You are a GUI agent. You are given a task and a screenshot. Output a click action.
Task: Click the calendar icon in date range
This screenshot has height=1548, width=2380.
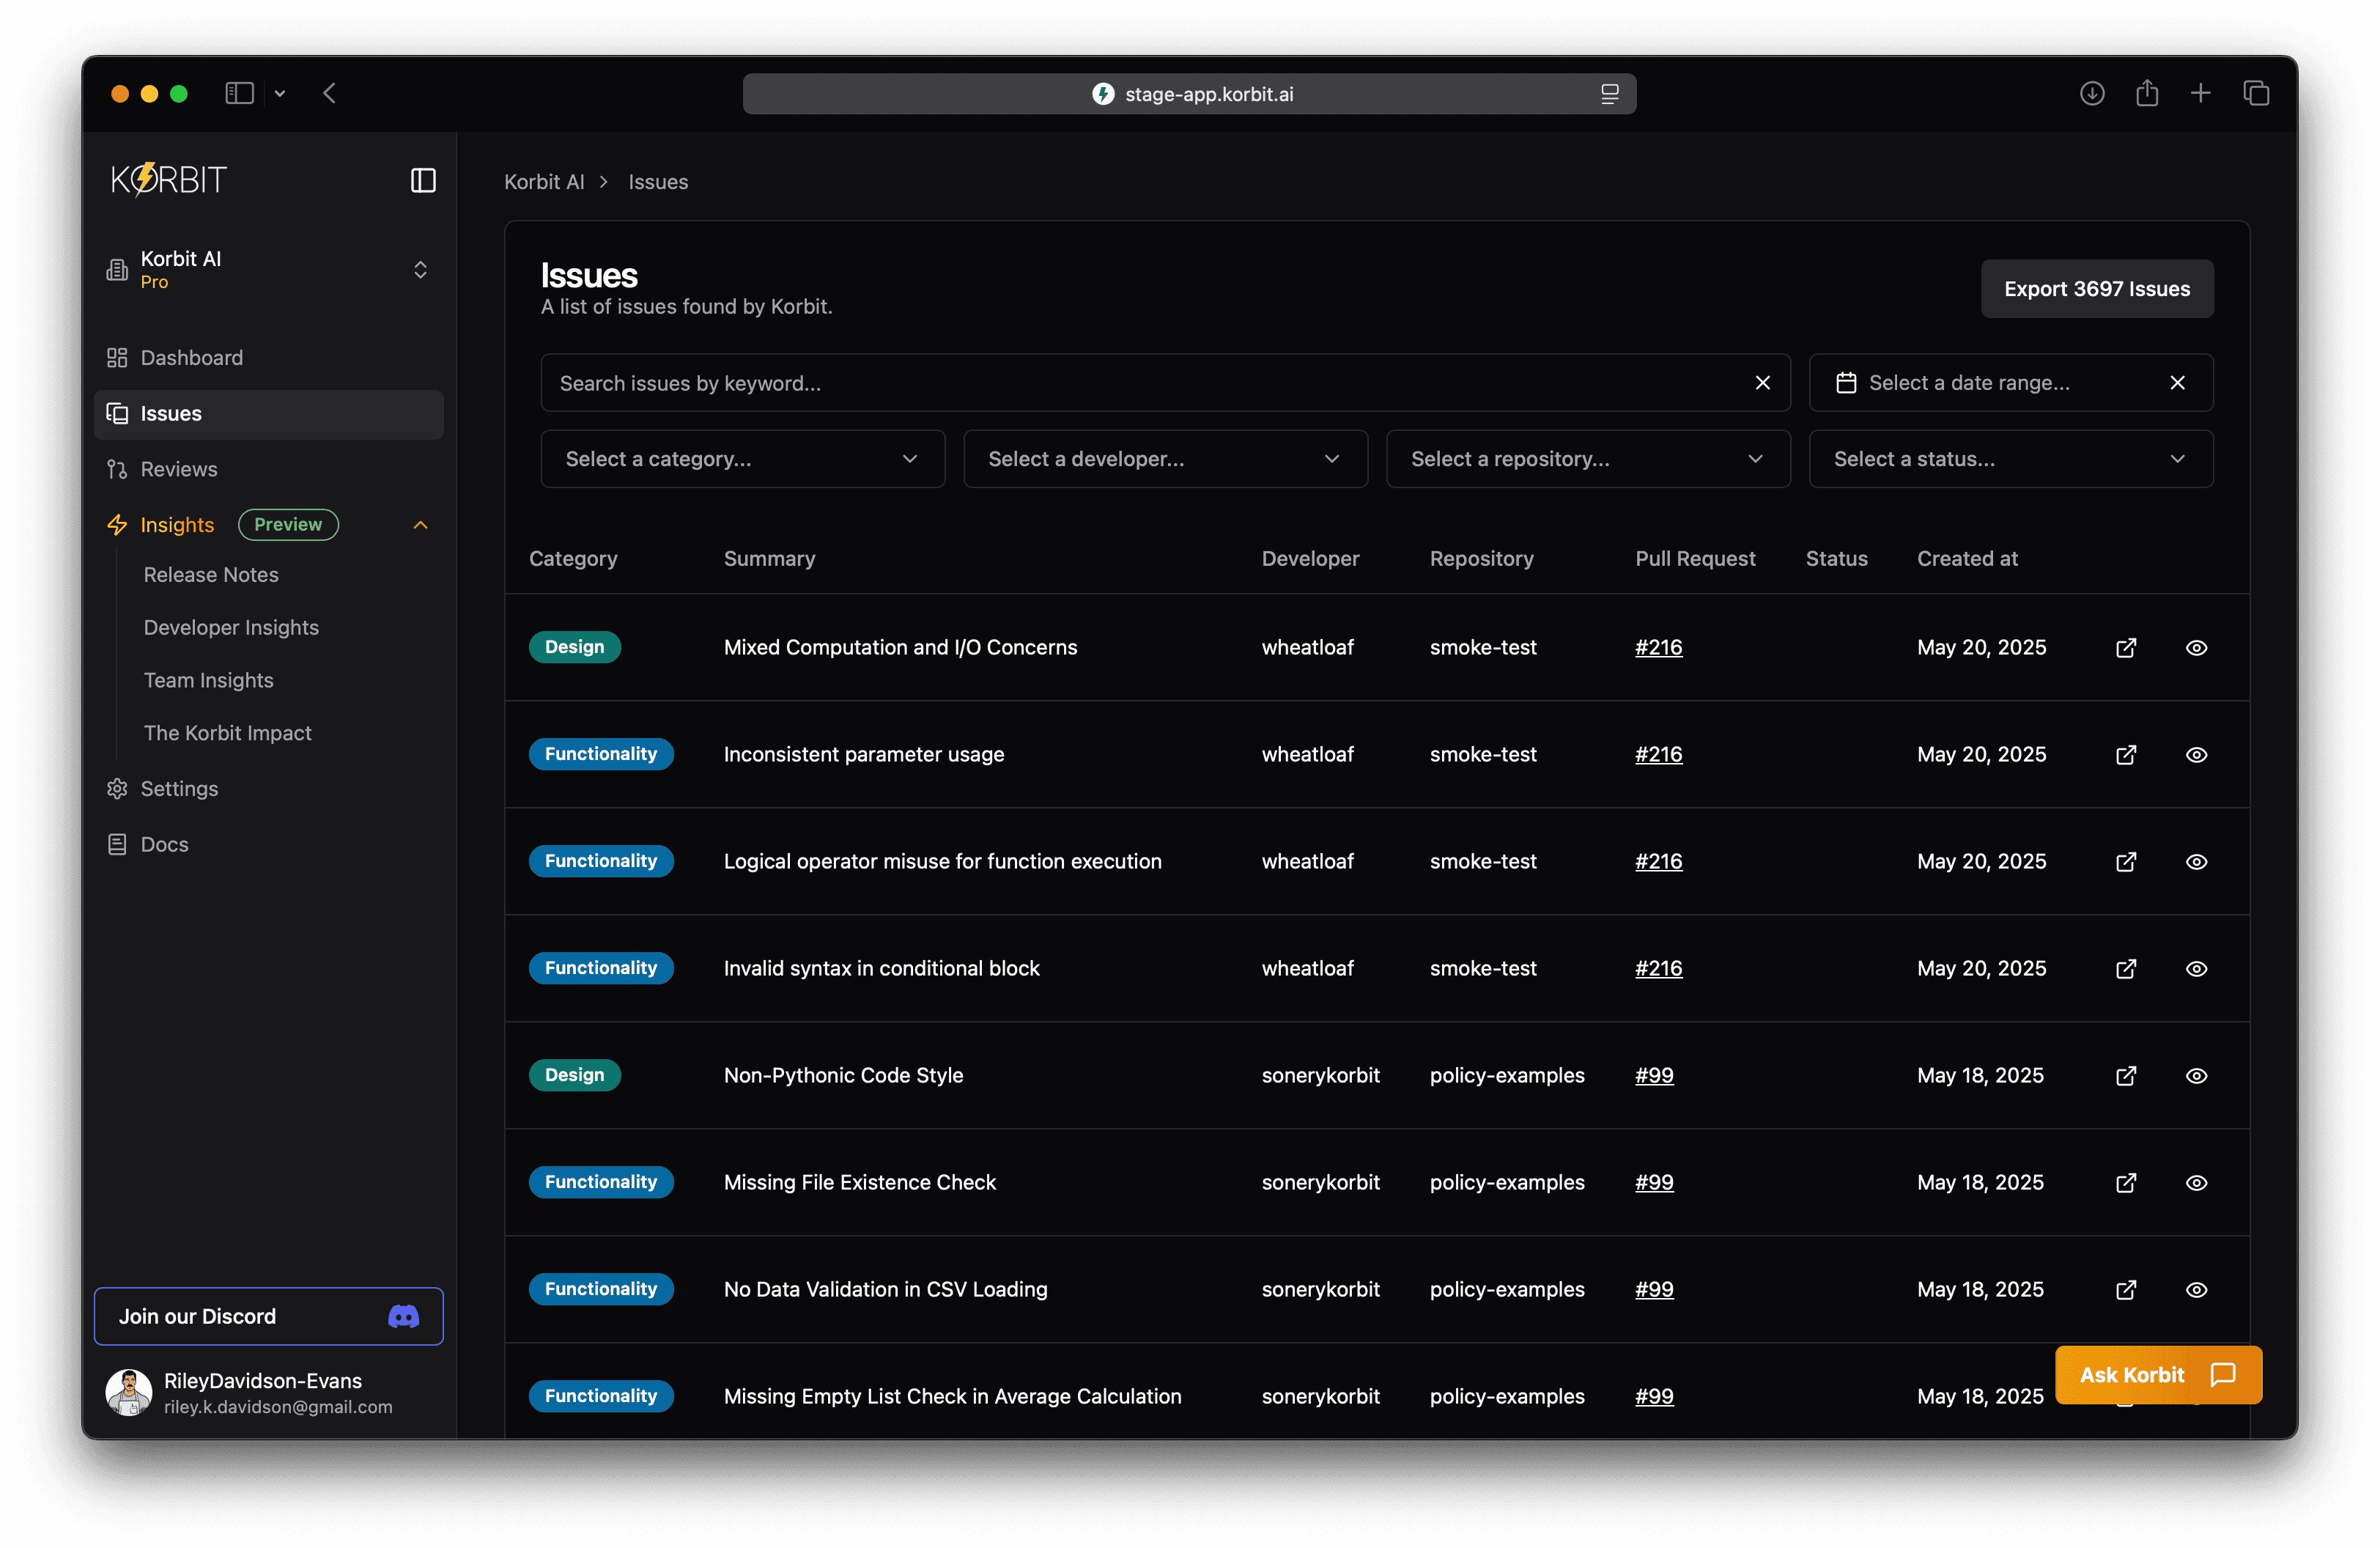pyautogui.click(x=1846, y=383)
